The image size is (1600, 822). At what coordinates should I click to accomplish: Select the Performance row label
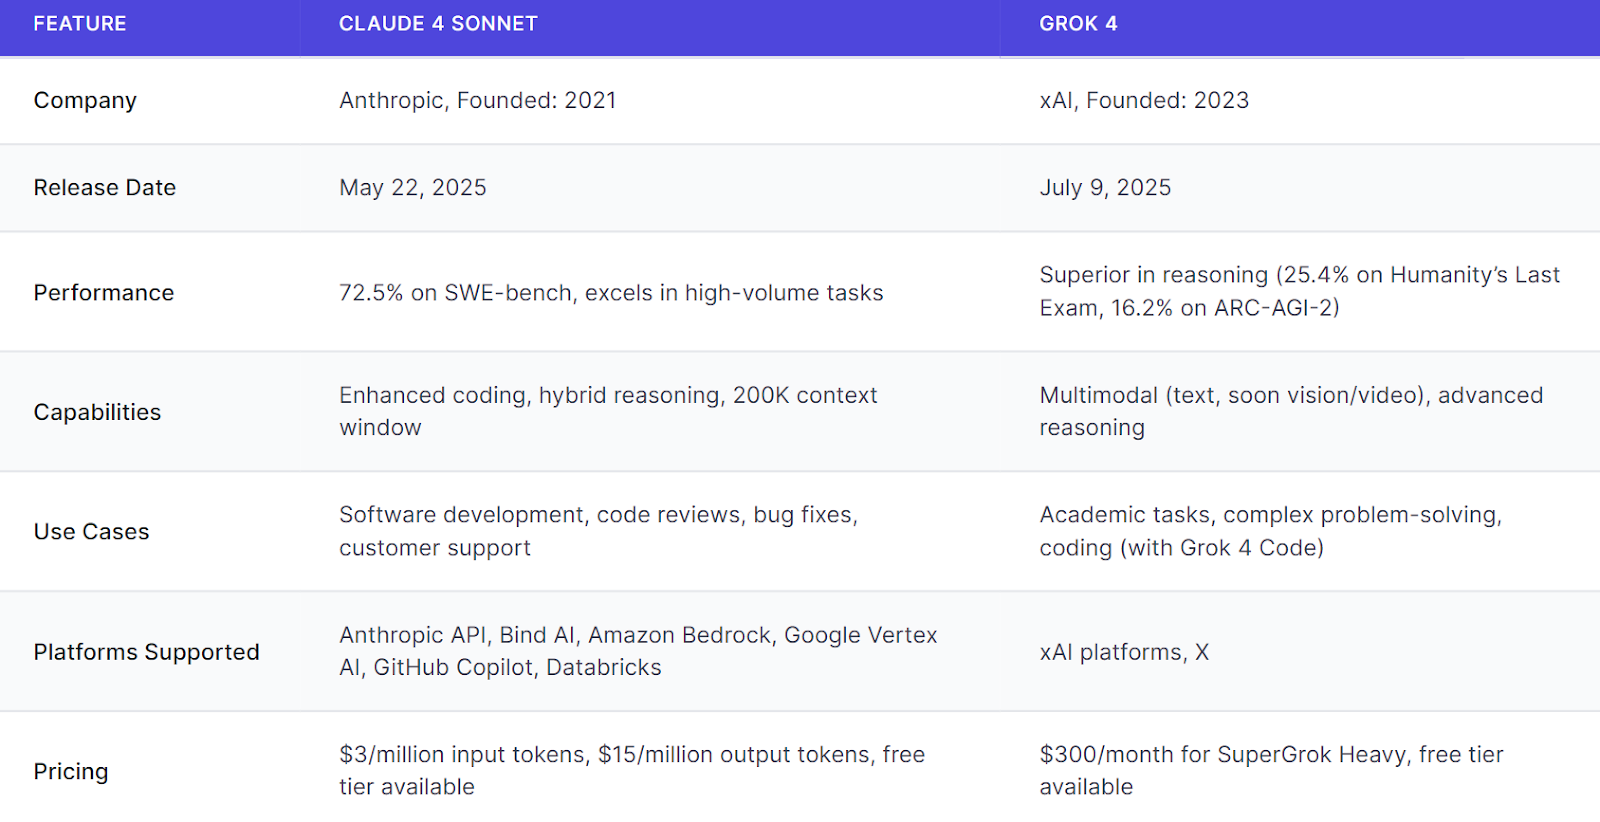104,293
